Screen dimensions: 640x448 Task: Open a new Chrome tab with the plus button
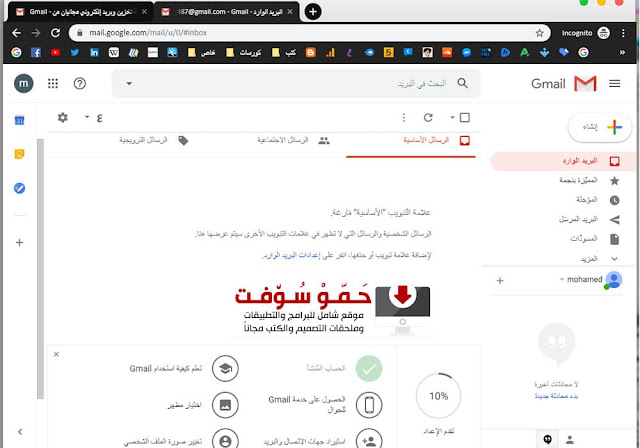[313, 12]
